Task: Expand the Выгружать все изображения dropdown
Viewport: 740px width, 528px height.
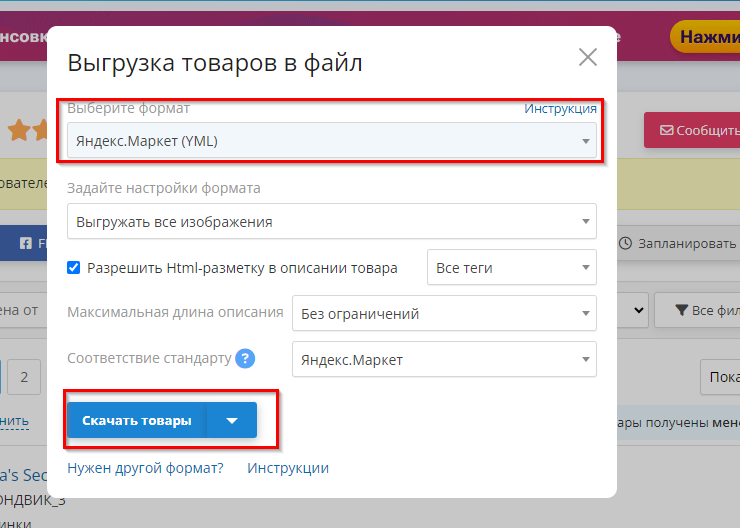Action: point(332,222)
